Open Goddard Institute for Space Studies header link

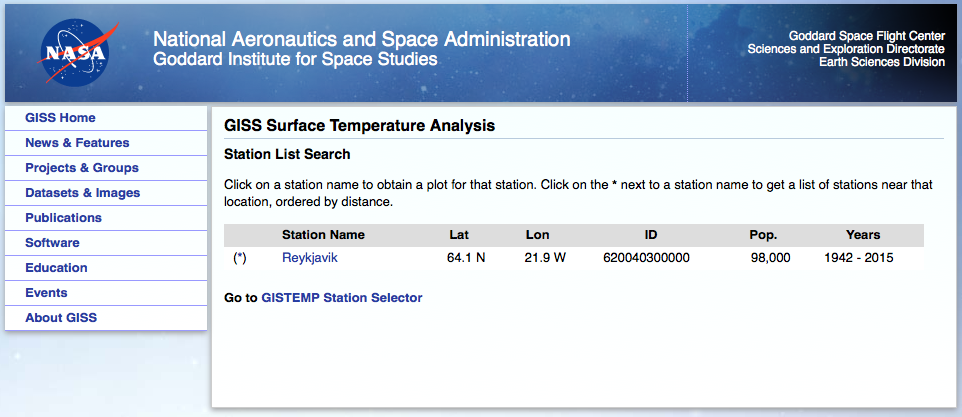point(295,59)
